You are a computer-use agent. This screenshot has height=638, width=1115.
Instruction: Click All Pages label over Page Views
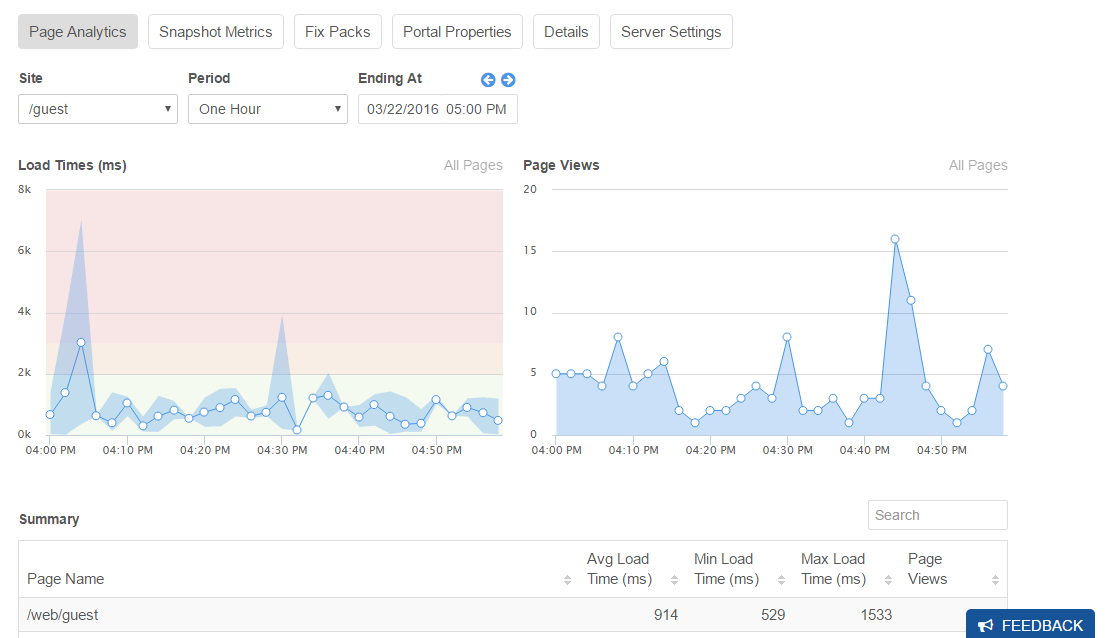978,165
